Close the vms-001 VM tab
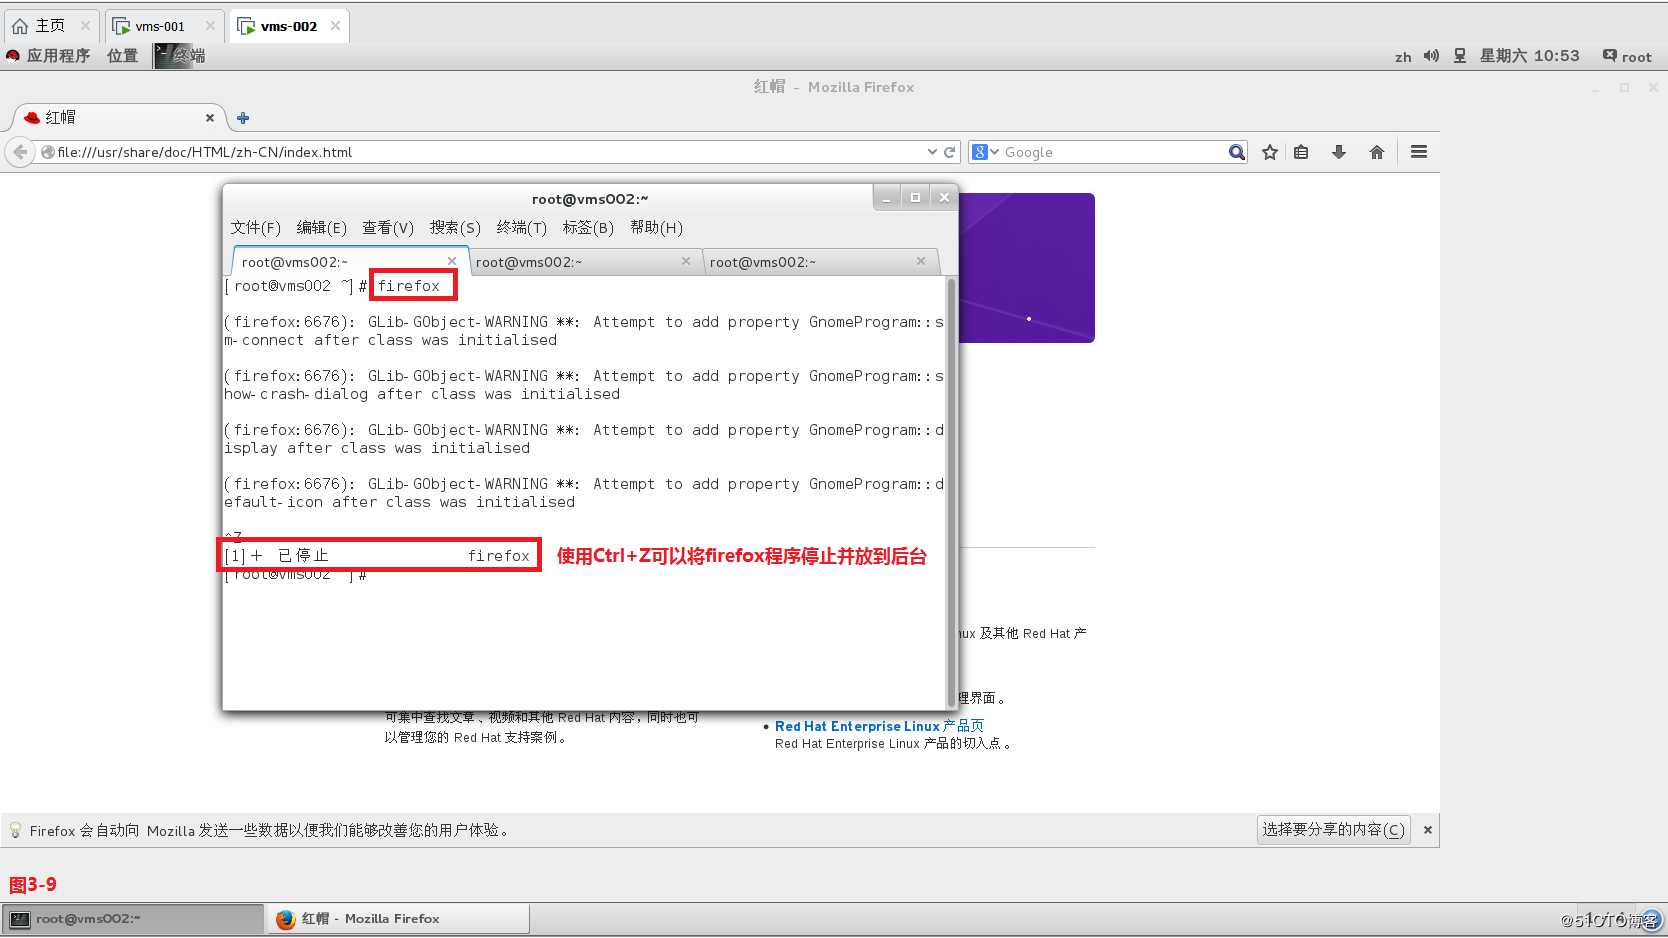This screenshot has height=938, width=1668. 209,26
